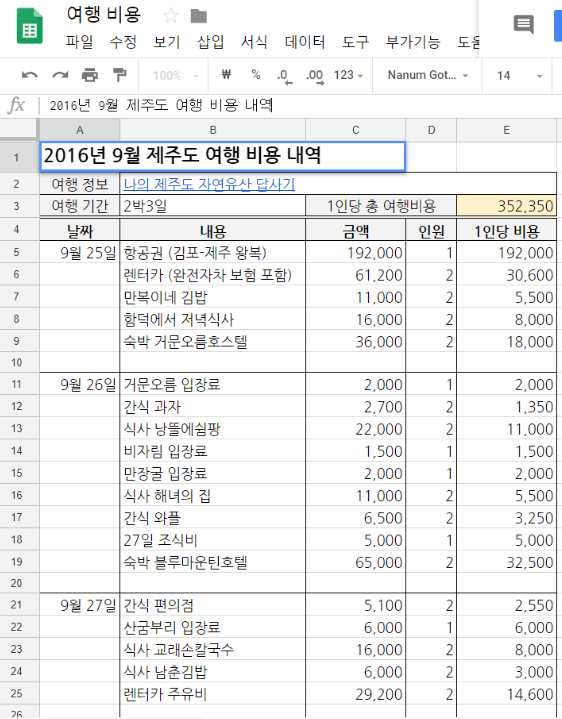Viewport: 562px width, 719px height.
Task: Select the 인원 header cell
Action: click(431, 231)
